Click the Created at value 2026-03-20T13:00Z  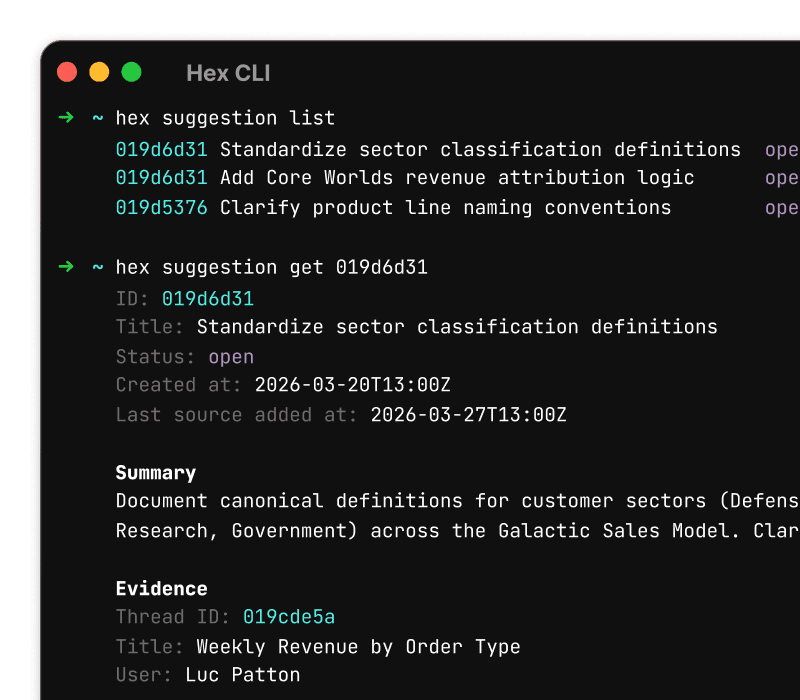(x=353, y=385)
